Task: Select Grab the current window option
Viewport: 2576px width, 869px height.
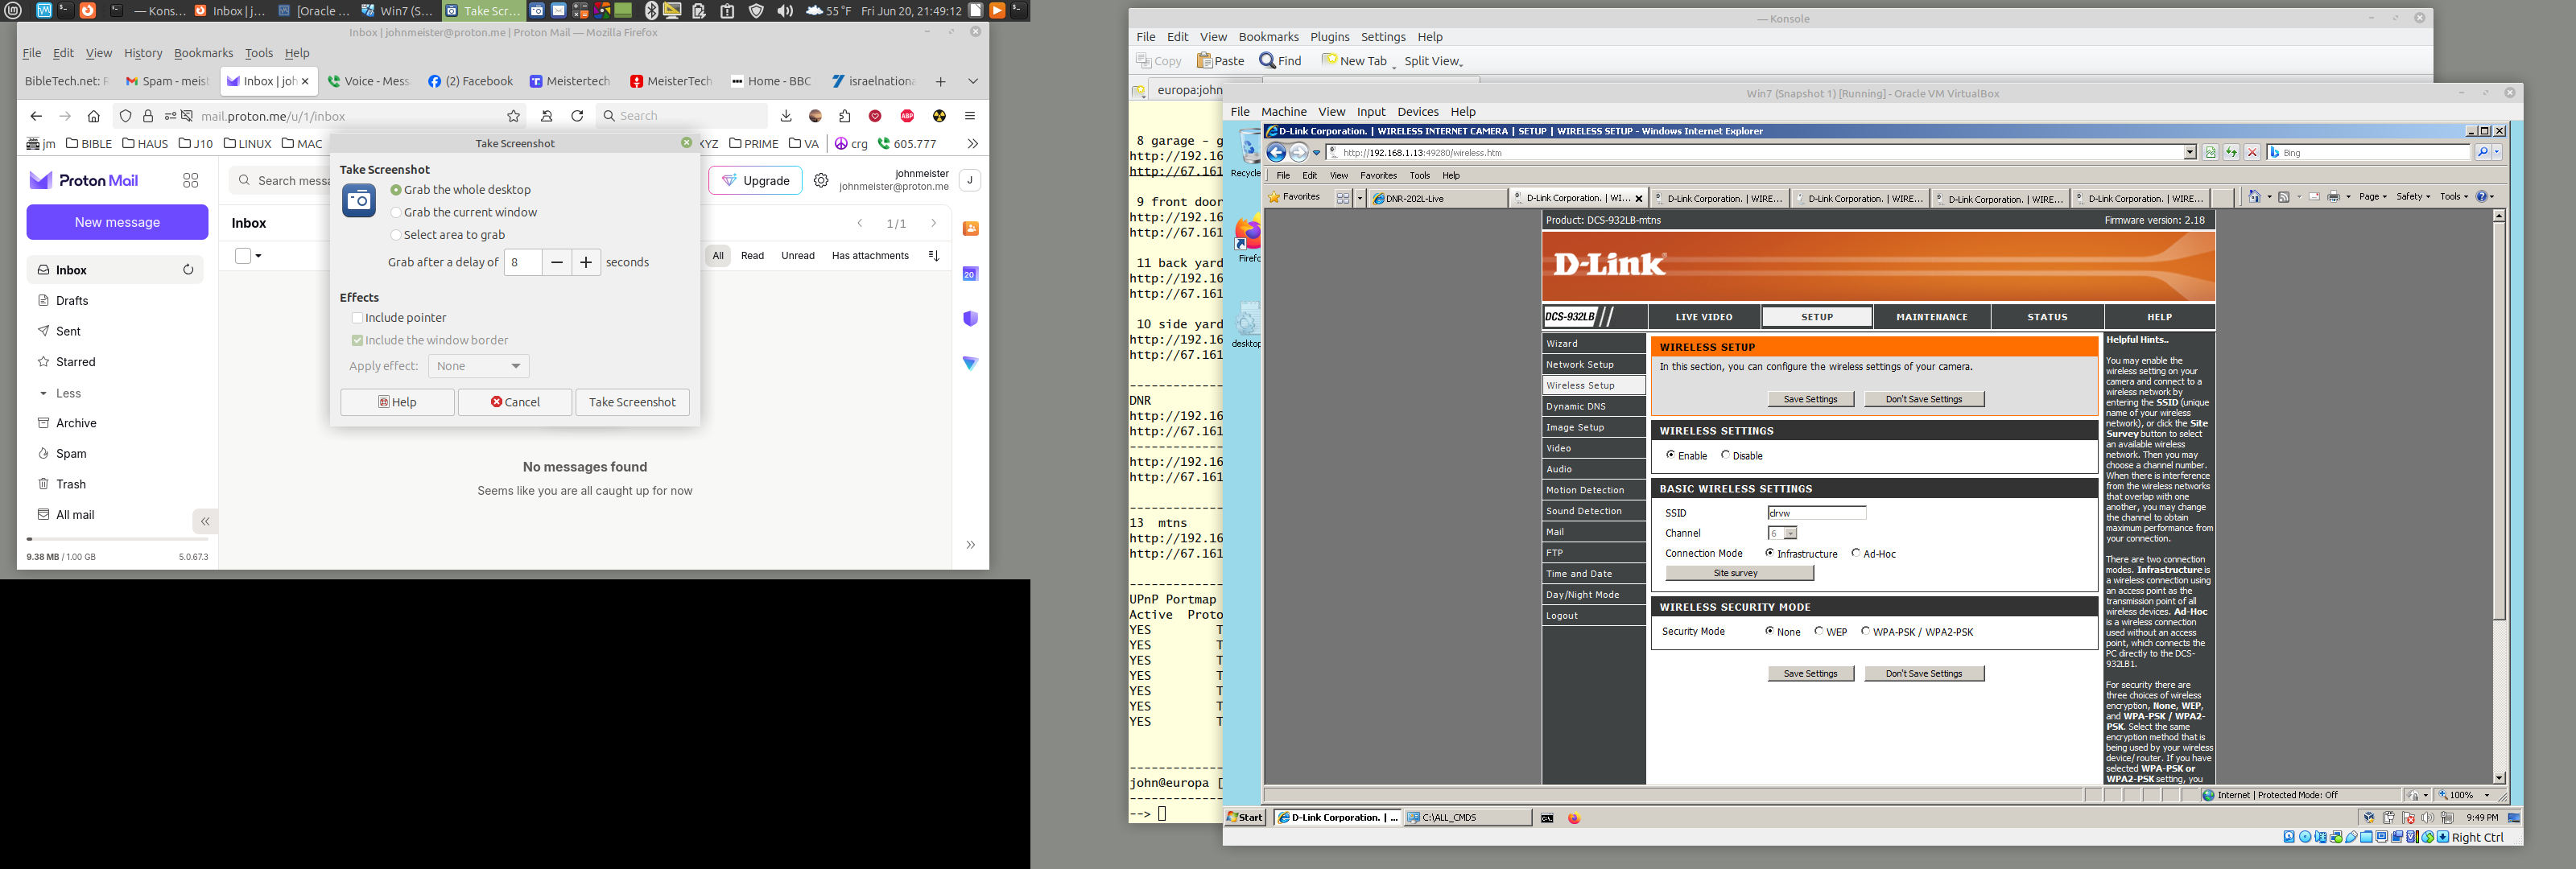Action: [x=396, y=213]
